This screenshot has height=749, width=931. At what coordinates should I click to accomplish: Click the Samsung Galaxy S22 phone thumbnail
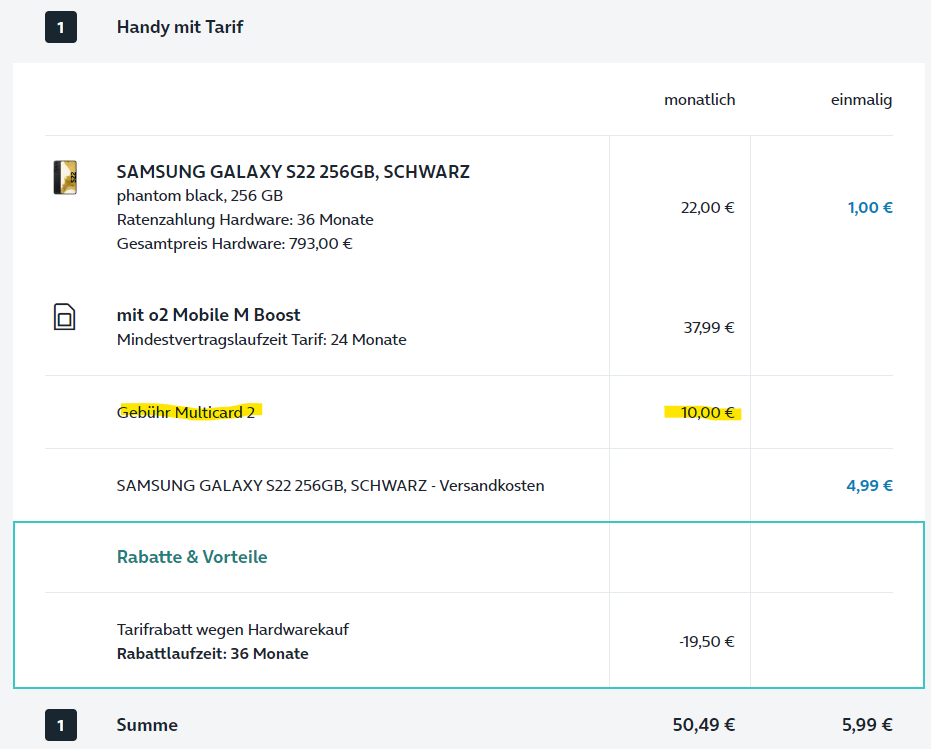pyautogui.click(x=65, y=177)
